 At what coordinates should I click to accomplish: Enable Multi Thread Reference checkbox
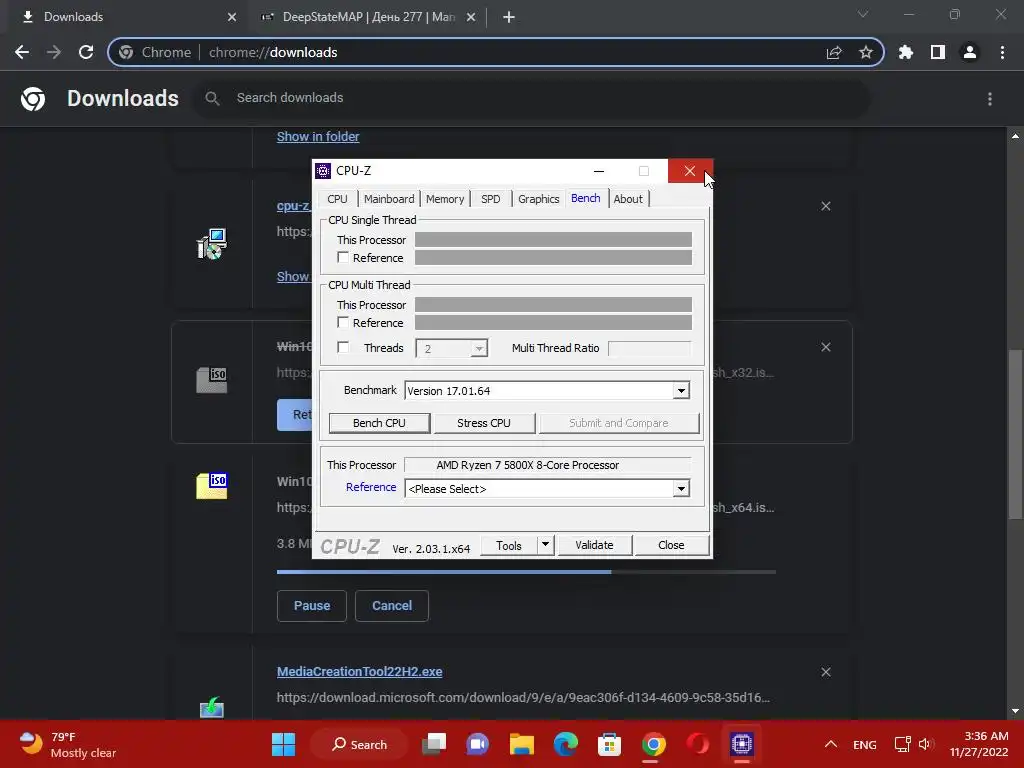[343, 322]
